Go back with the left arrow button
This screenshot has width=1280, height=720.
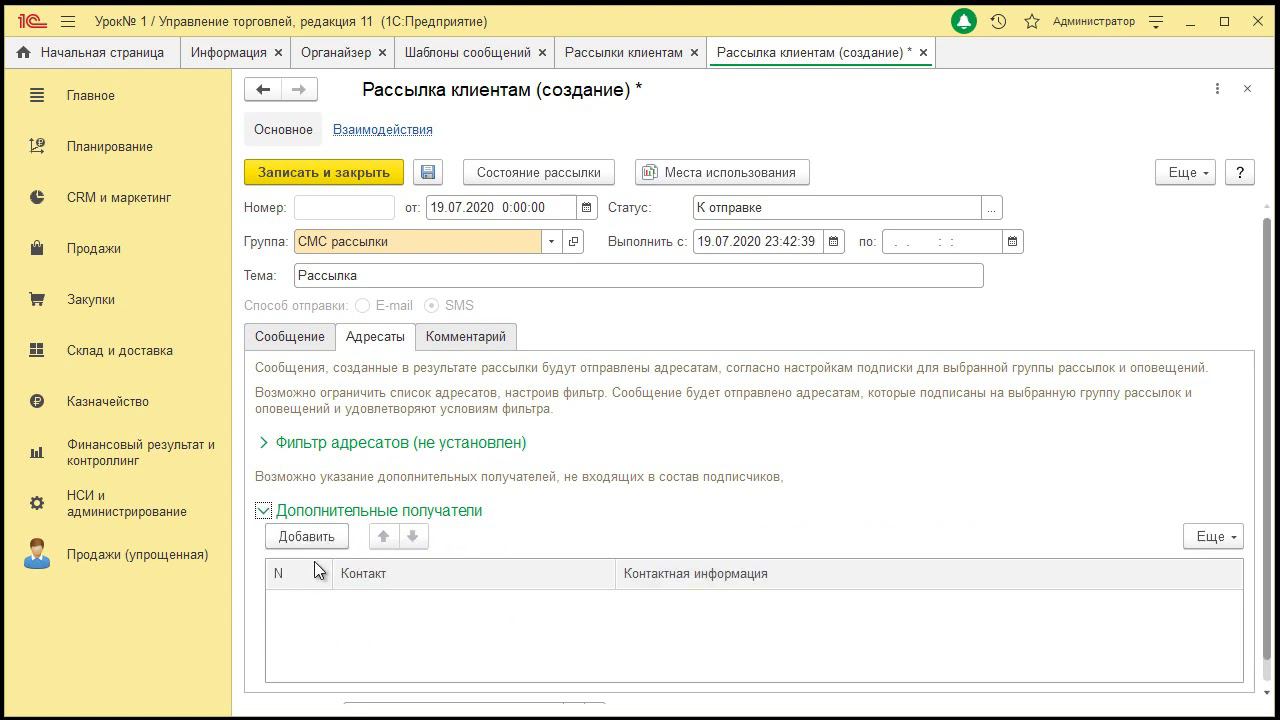[x=263, y=90]
